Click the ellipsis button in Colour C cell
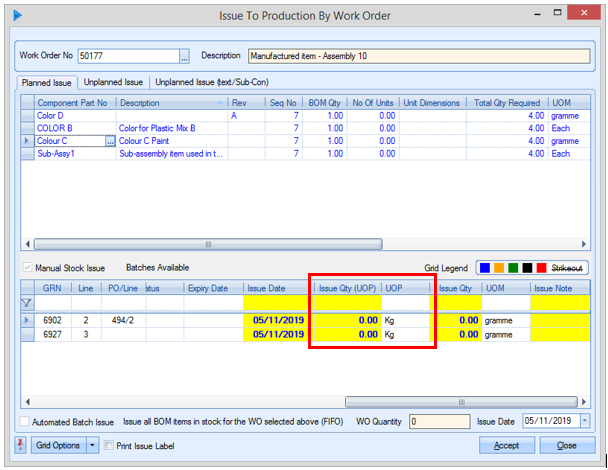This screenshot has width=608, height=470. pos(110,142)
